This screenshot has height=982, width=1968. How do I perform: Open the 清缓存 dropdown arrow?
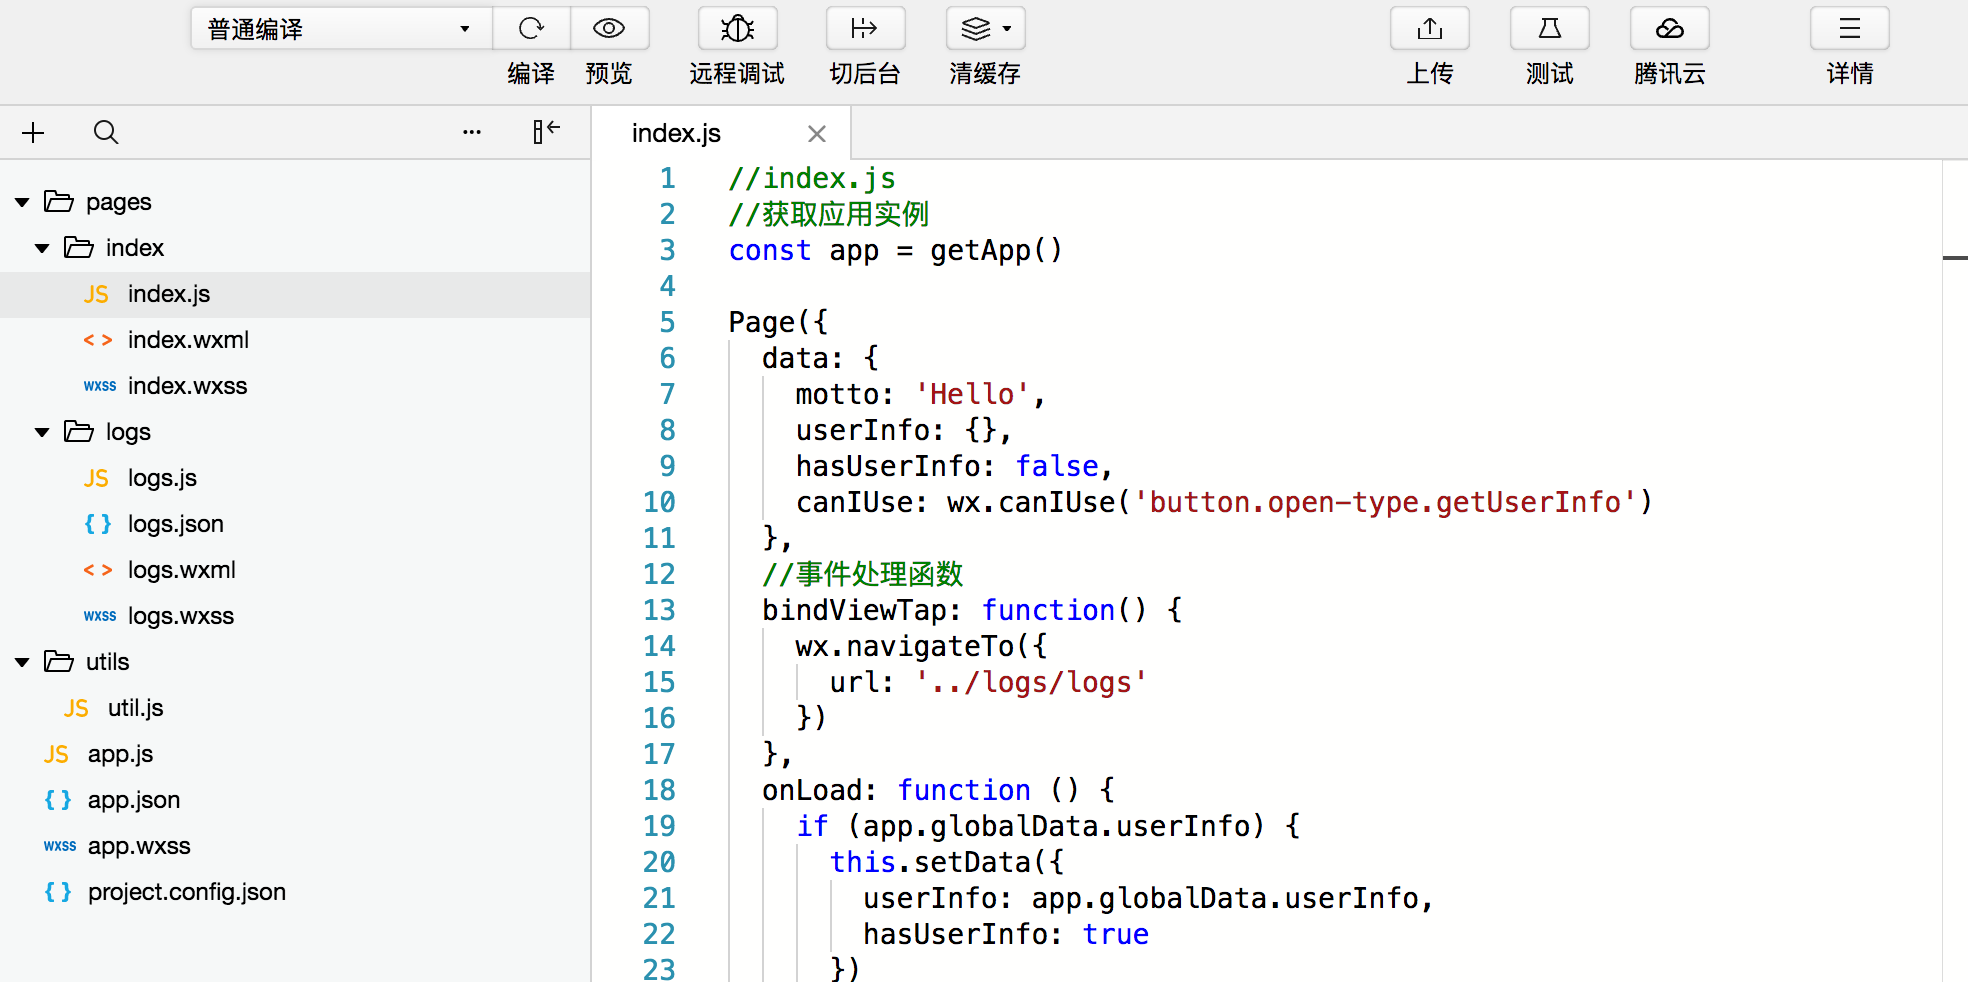pos(1007,29)
